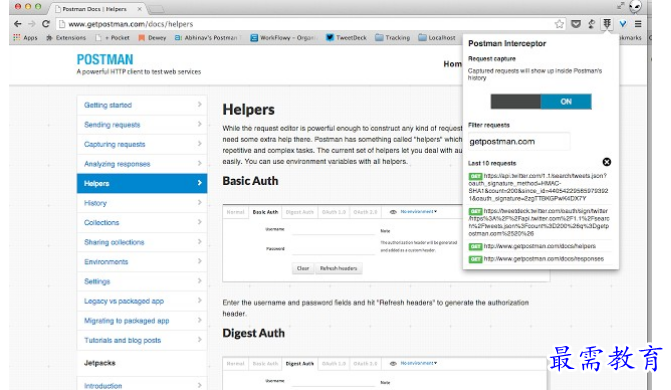The height and width of the screenshot is (390, 671).
Task: Bookmark page with star icon
Action: [x=559, y=24]
